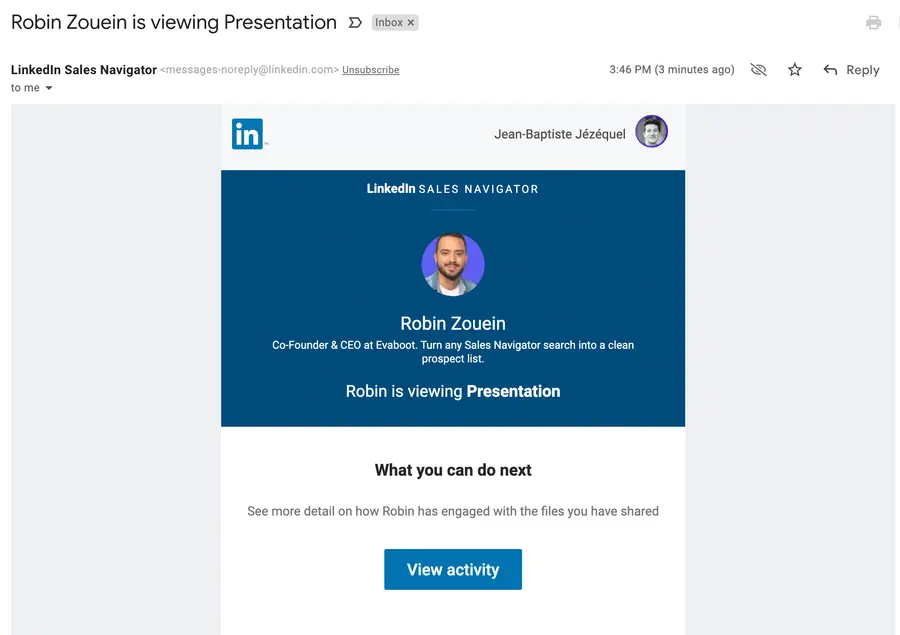Click the View activity button
This screenshot has width=900, height=635.
(452, 569)
